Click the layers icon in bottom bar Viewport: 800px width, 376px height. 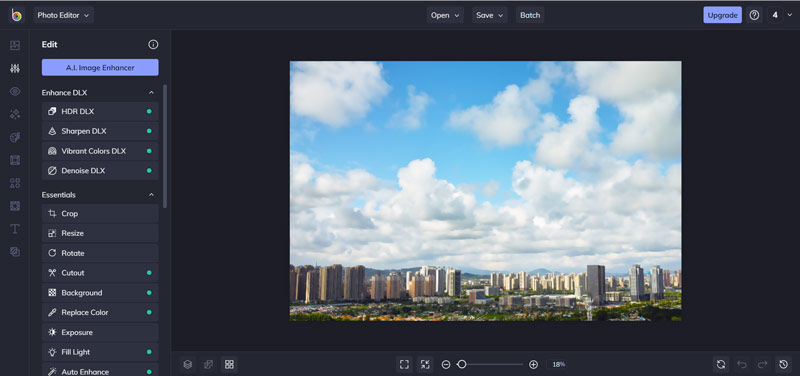tap(188, 364)
